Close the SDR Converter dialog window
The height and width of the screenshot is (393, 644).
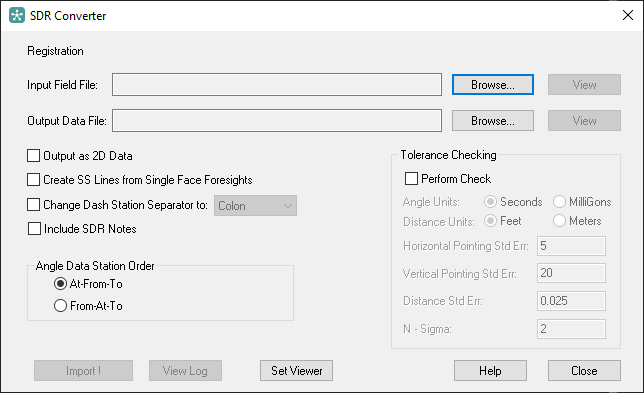pos(628,15)
